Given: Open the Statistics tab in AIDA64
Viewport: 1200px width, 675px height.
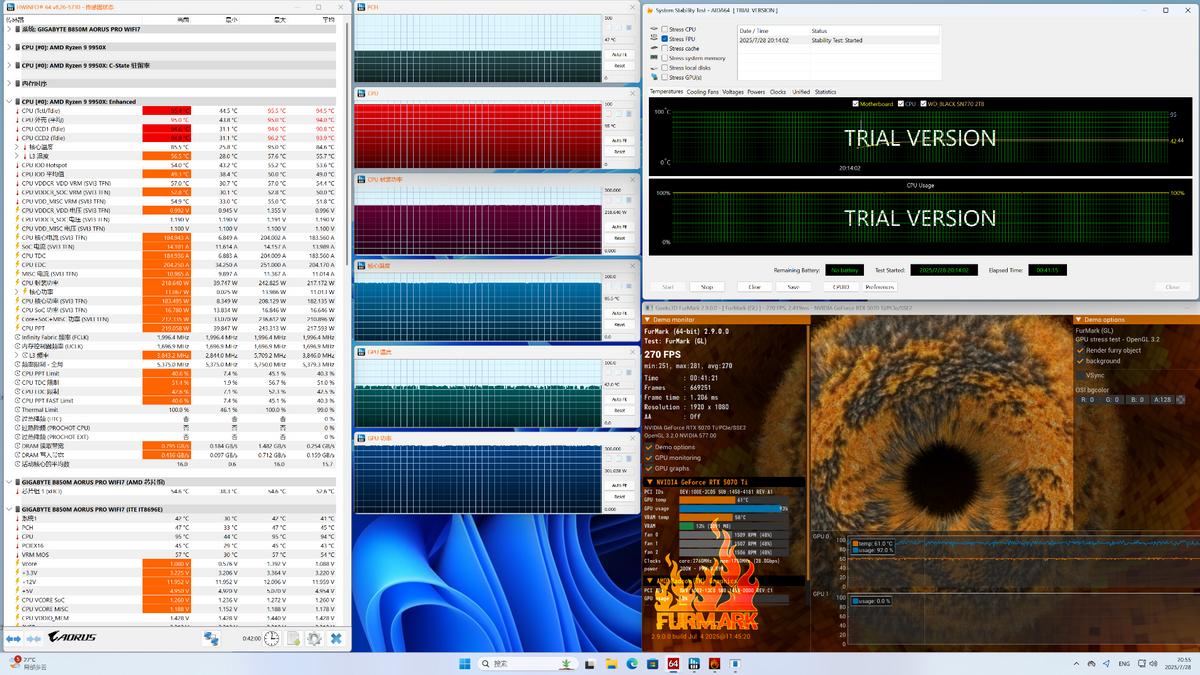Looking at the screenshot, I should pos(825,92).
